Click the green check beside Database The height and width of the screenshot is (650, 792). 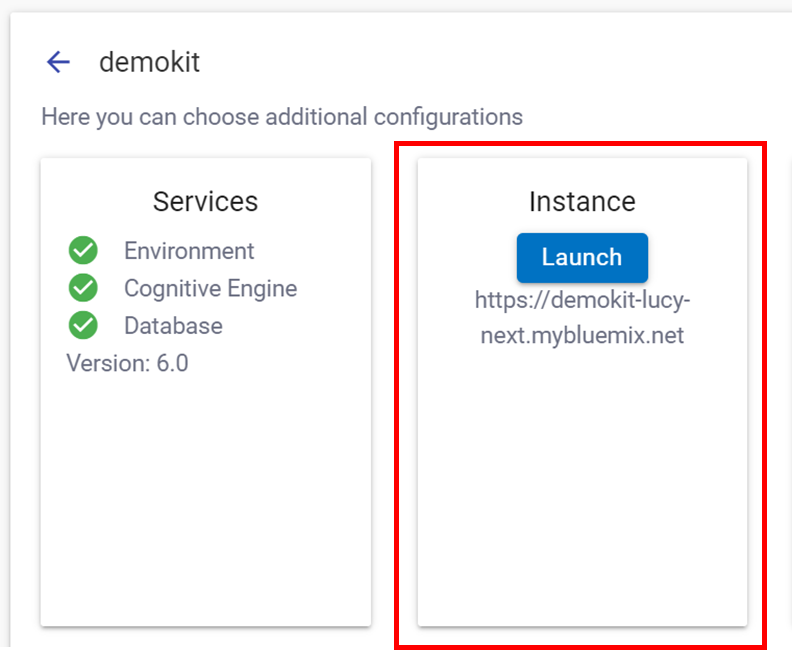pos(83,325)
